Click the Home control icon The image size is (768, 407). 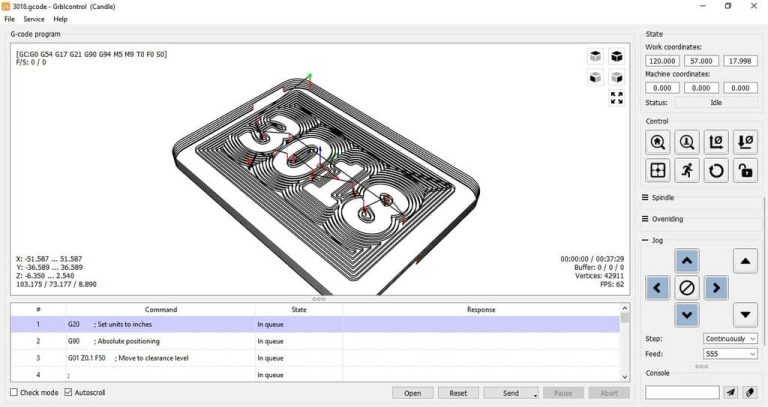pos(657,143)
